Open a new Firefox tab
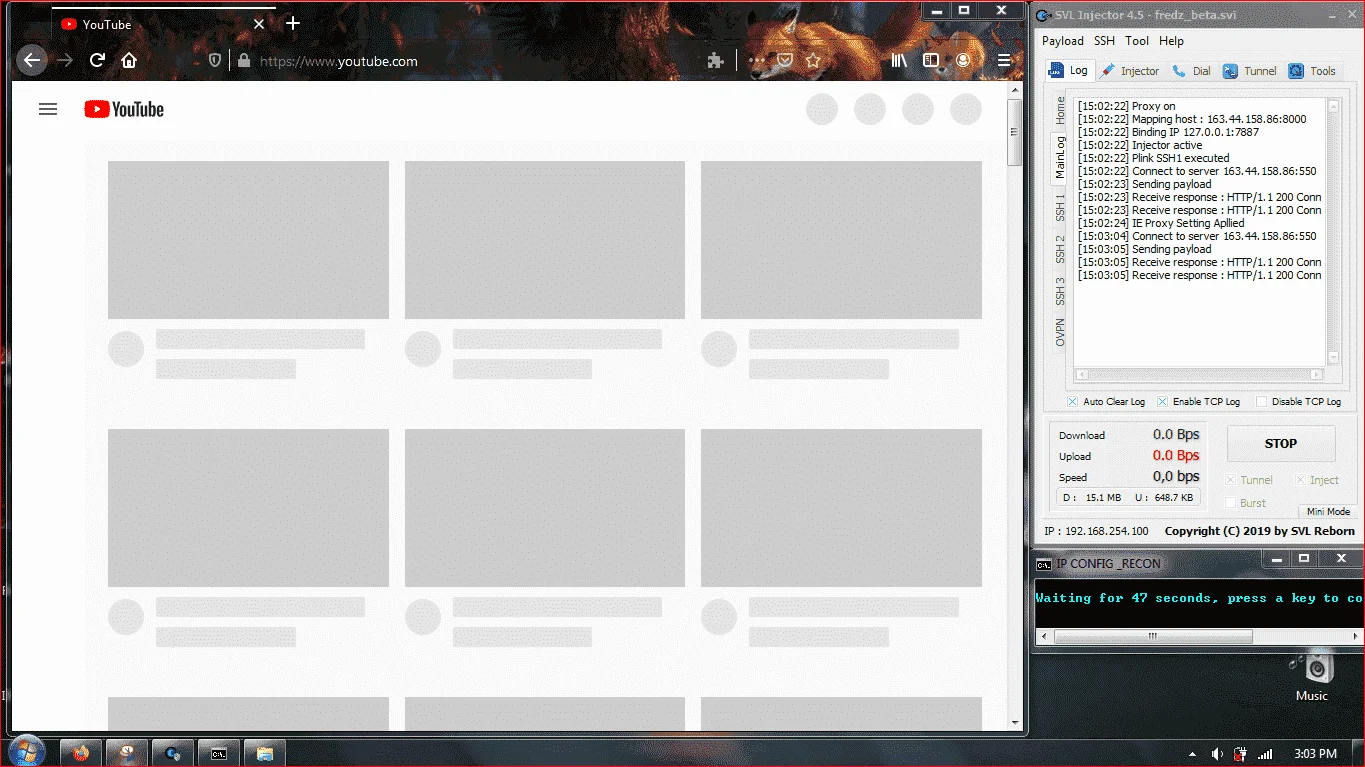 click(293, 23)
